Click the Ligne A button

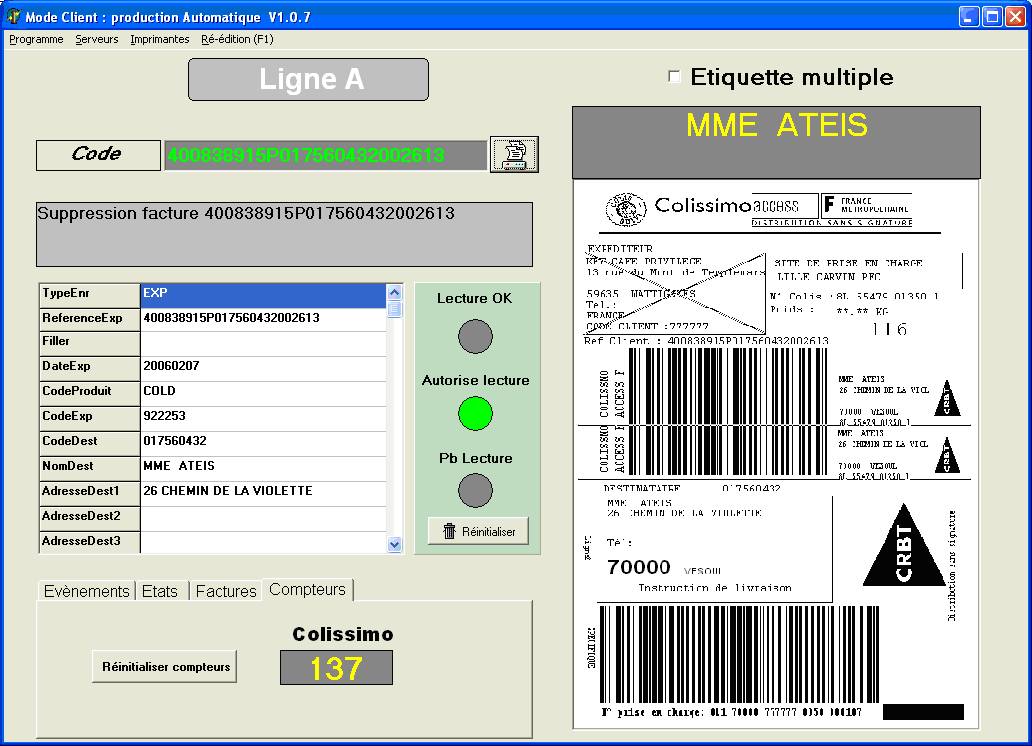[308, 80]
